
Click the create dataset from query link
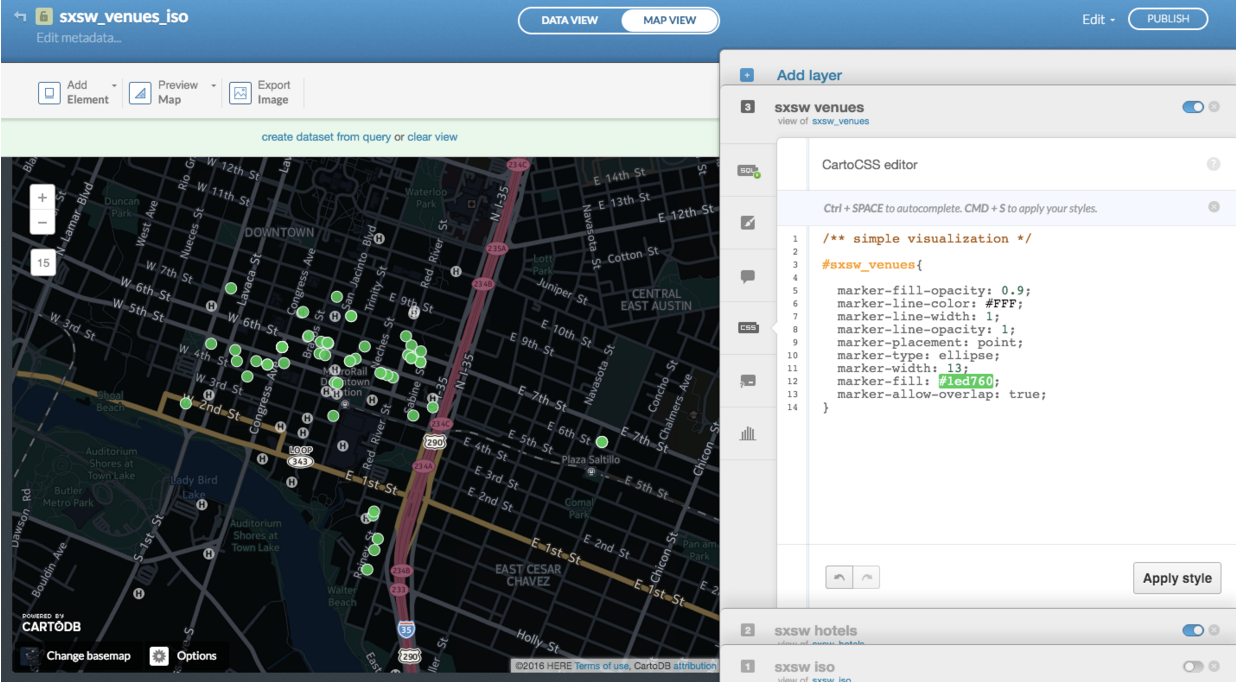325,137
